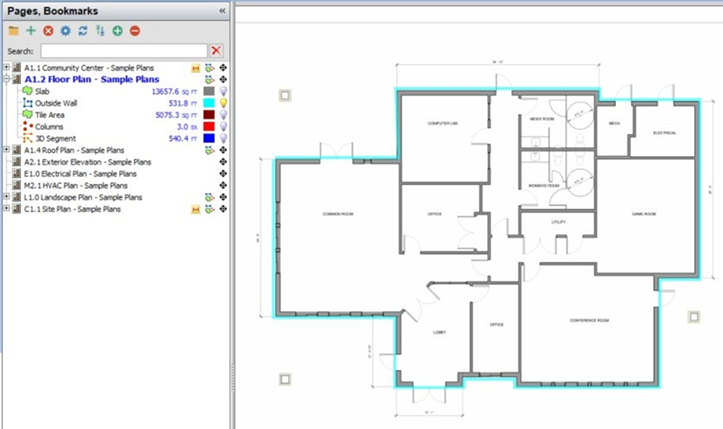Open A2.1 Exterior Elevation - Sample Plans
The width and height of the screenshot is (723, 429).
point(88,162)
